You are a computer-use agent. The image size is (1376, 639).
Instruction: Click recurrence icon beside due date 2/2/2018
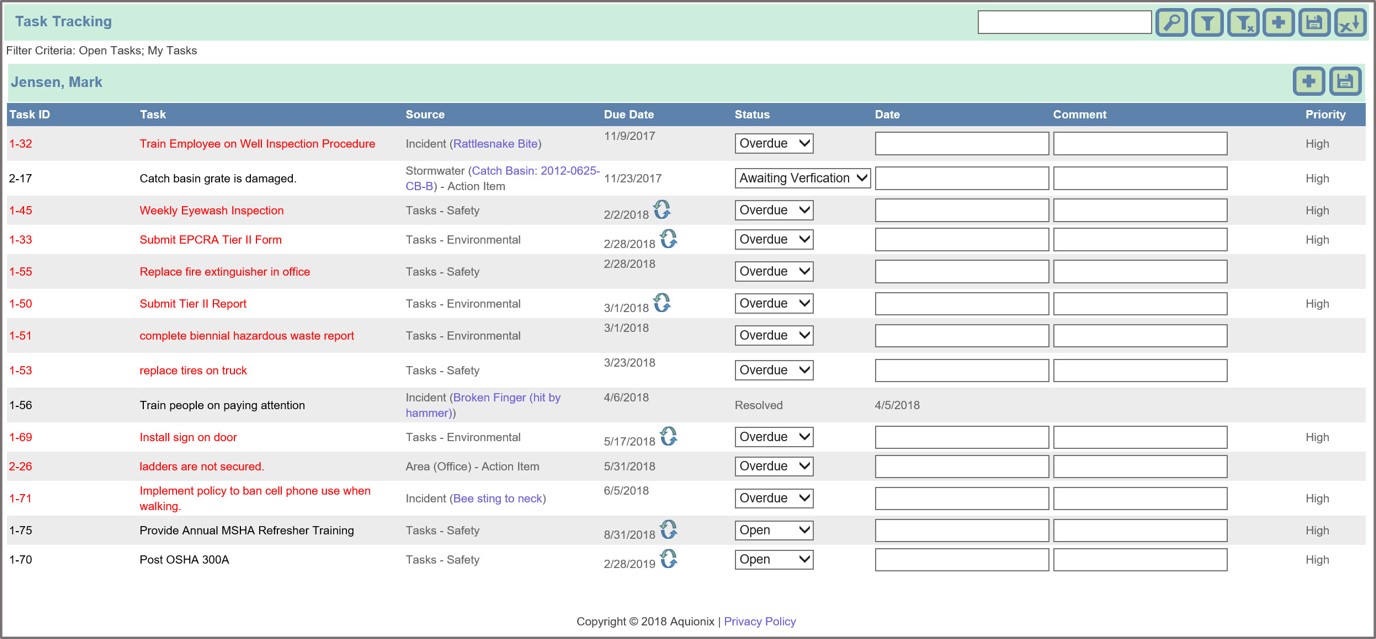(x=662, y=209)
